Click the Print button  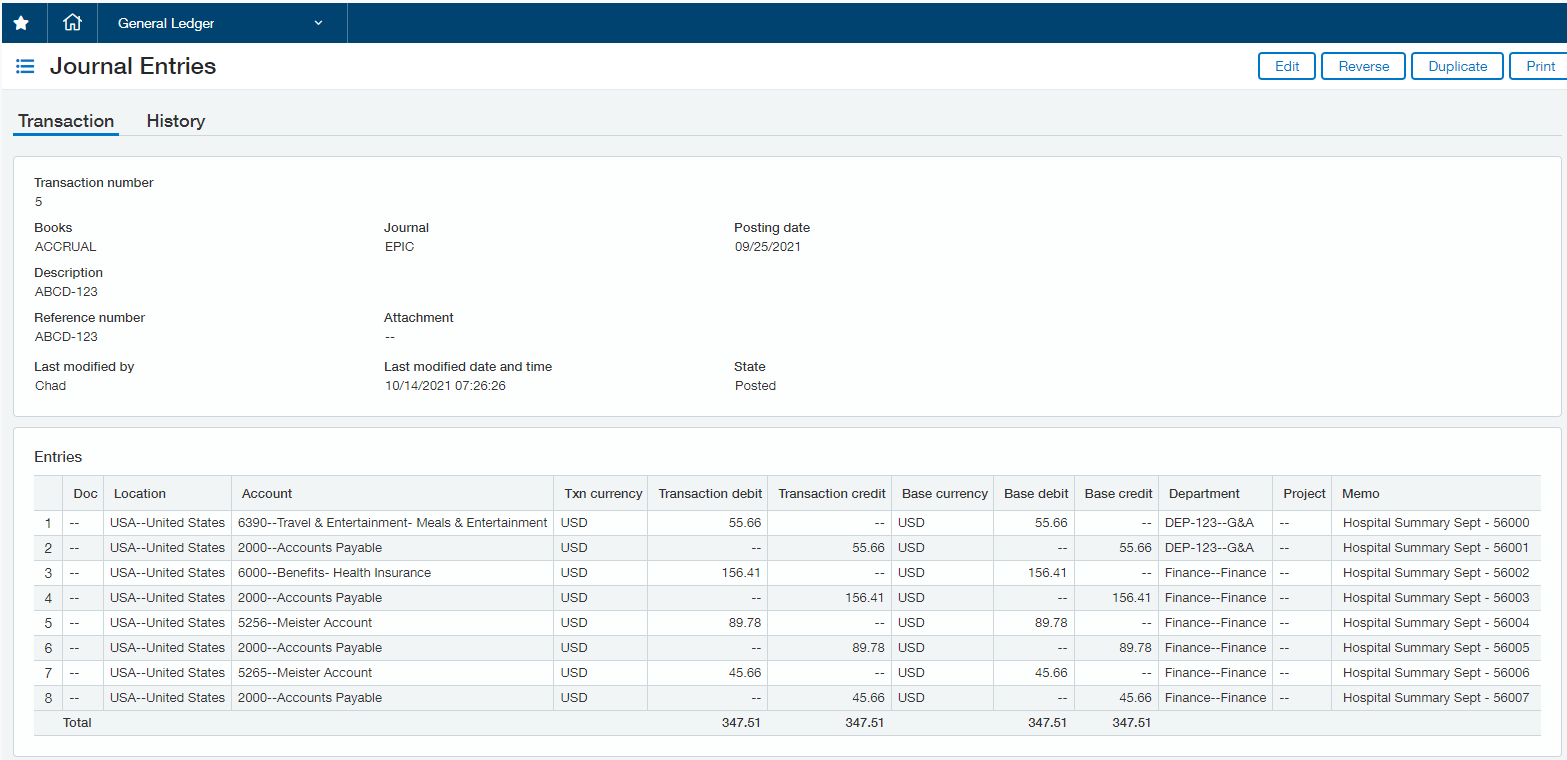pos(1539,66)
